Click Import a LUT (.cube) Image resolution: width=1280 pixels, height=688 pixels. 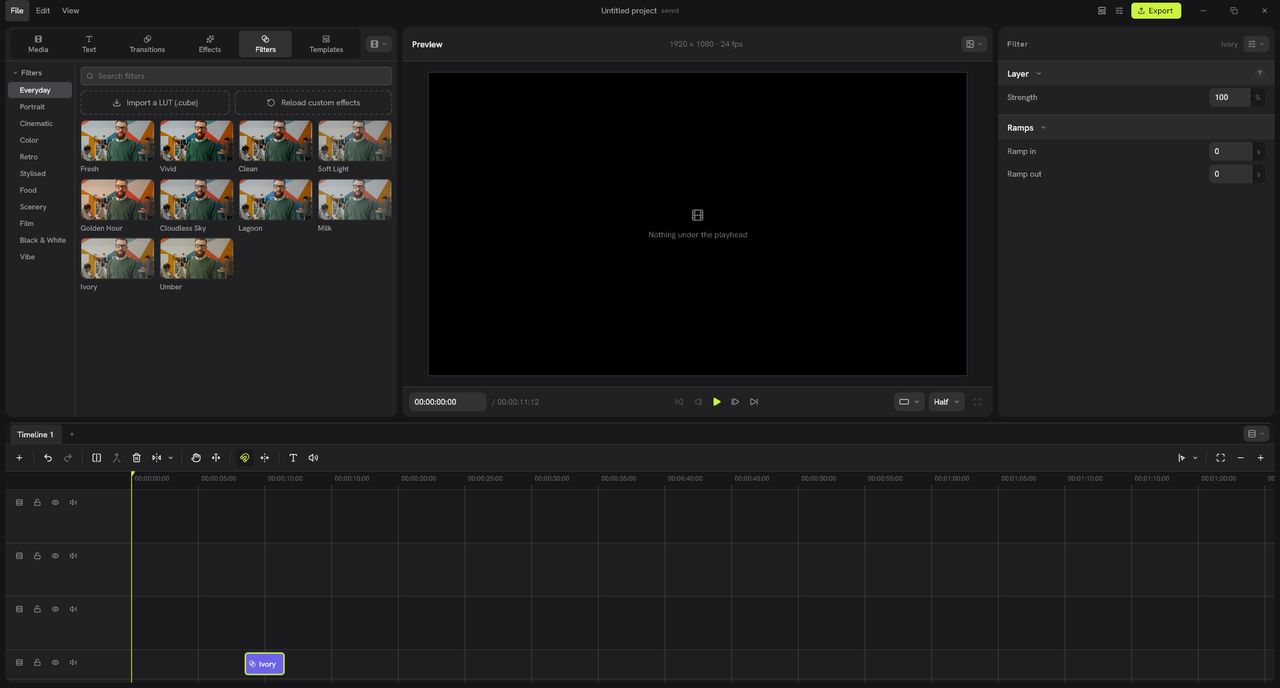click(x=155, y=103)
